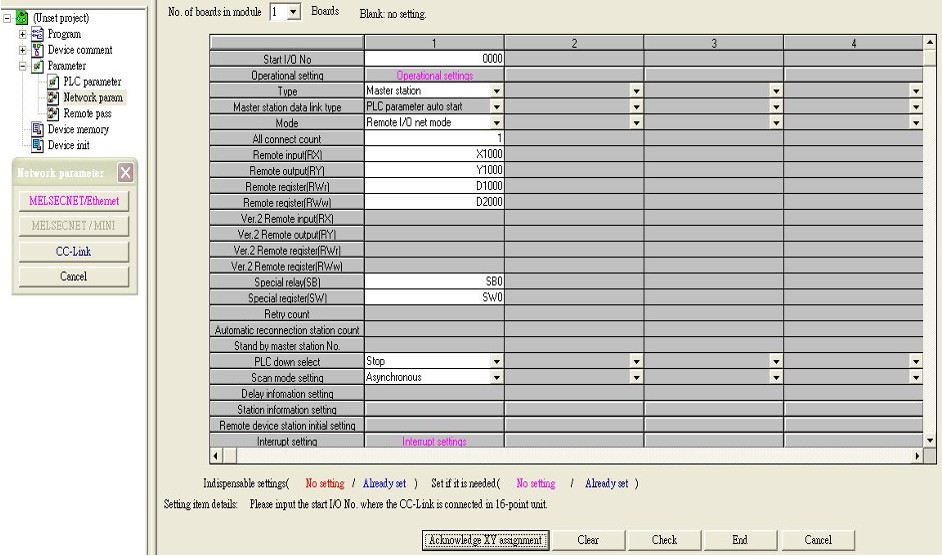
Task: Click the Network param icon
Action: click(x=53, y=97)
